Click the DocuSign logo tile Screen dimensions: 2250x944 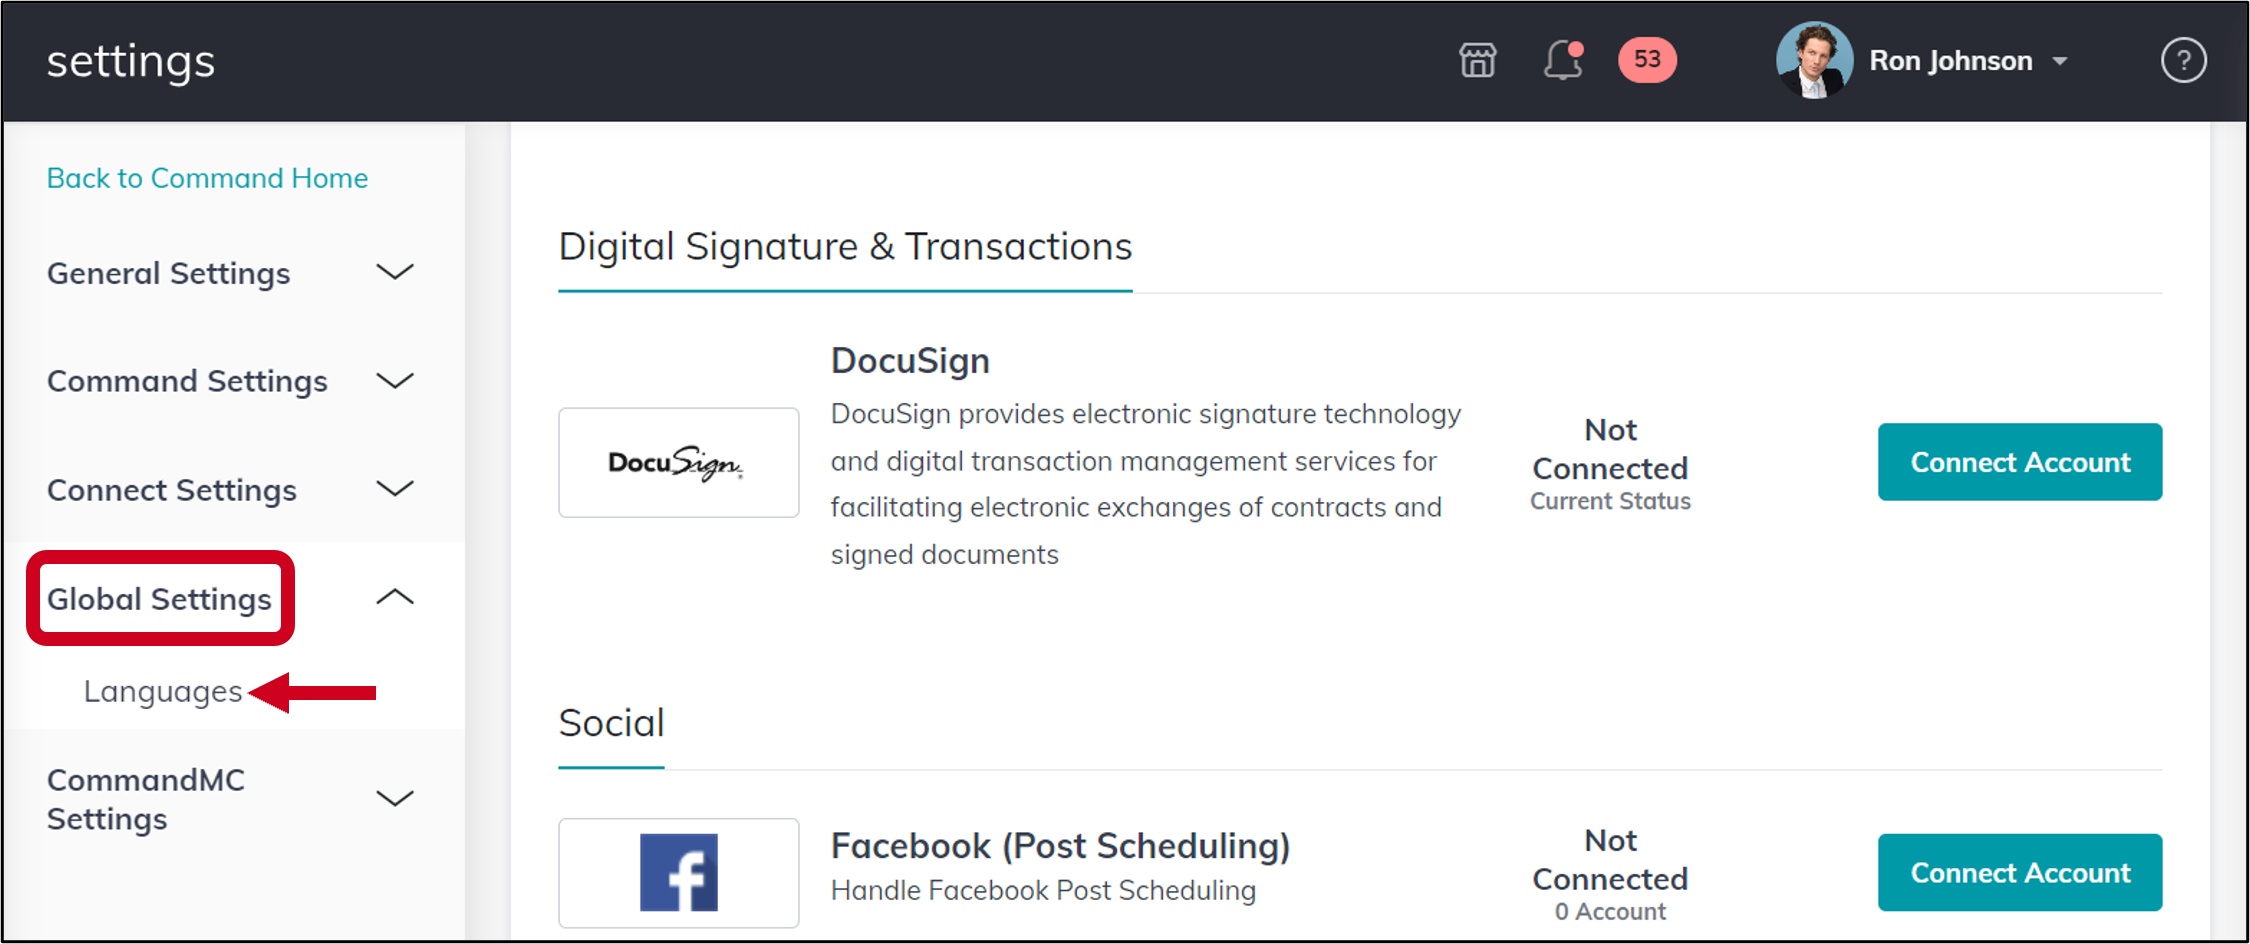pos(678,462)
